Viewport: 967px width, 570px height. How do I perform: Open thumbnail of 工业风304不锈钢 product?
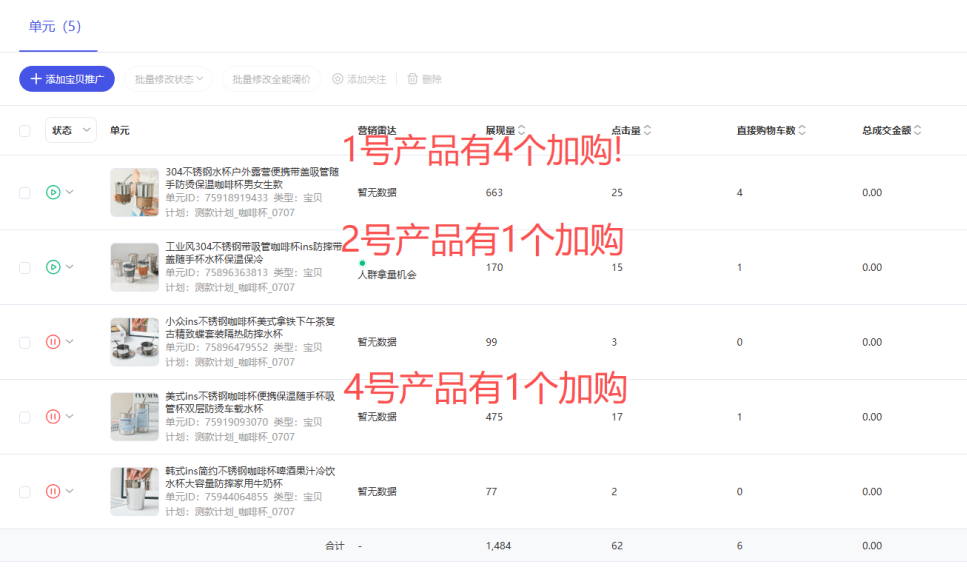(134, 267)
